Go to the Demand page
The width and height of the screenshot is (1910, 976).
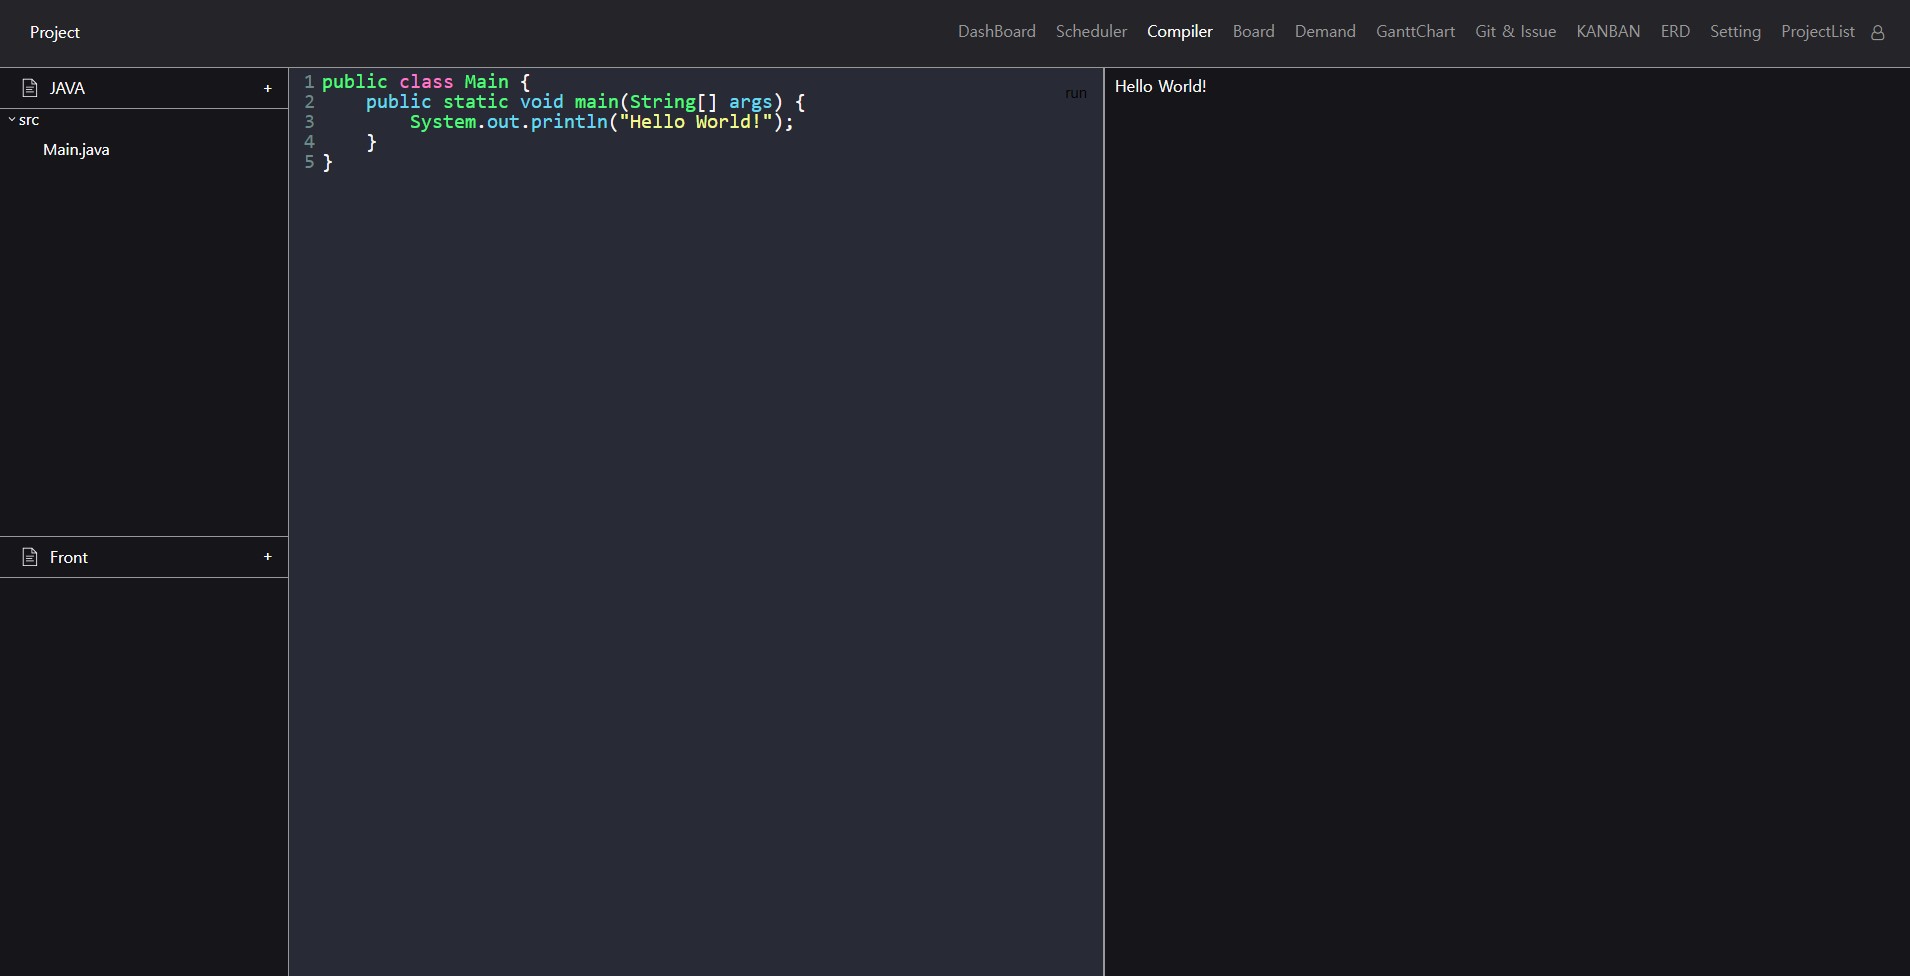click(1326, 31)
